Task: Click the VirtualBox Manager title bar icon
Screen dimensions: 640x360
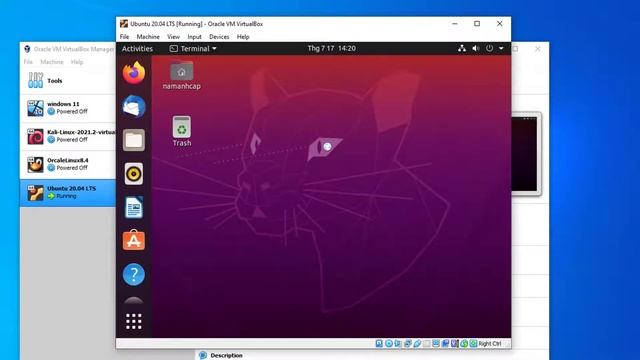Action: [x=27, y=49]
